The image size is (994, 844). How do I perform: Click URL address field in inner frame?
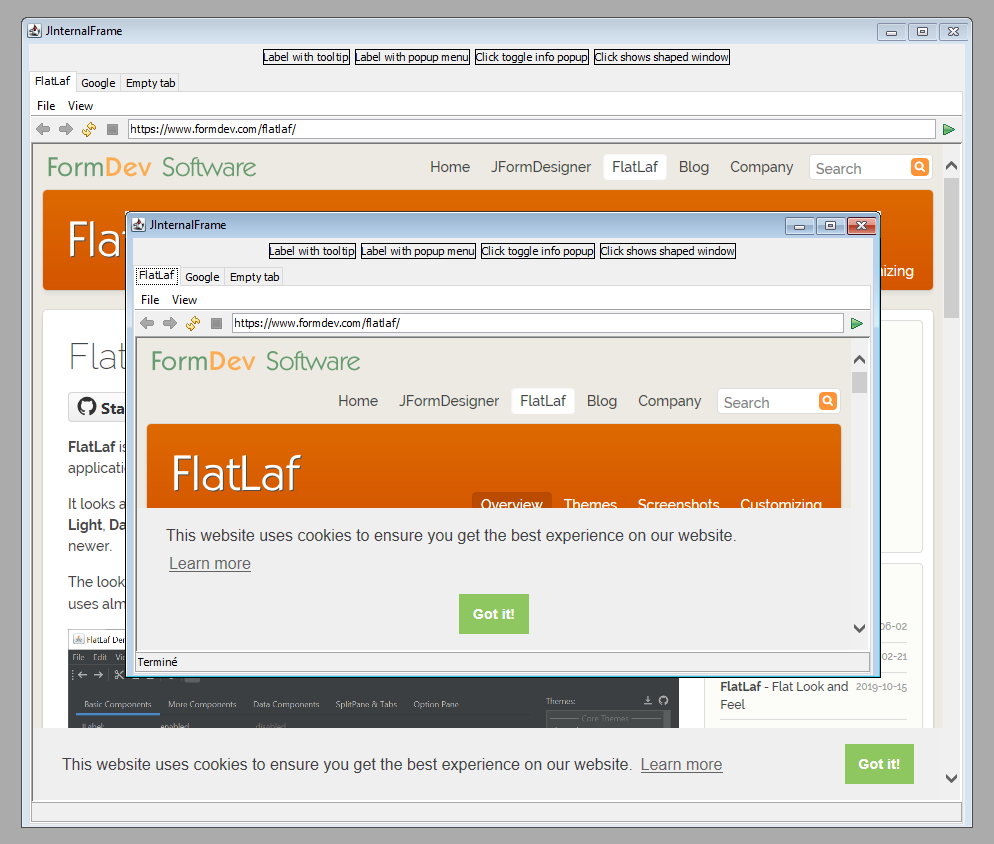[538, 323]
